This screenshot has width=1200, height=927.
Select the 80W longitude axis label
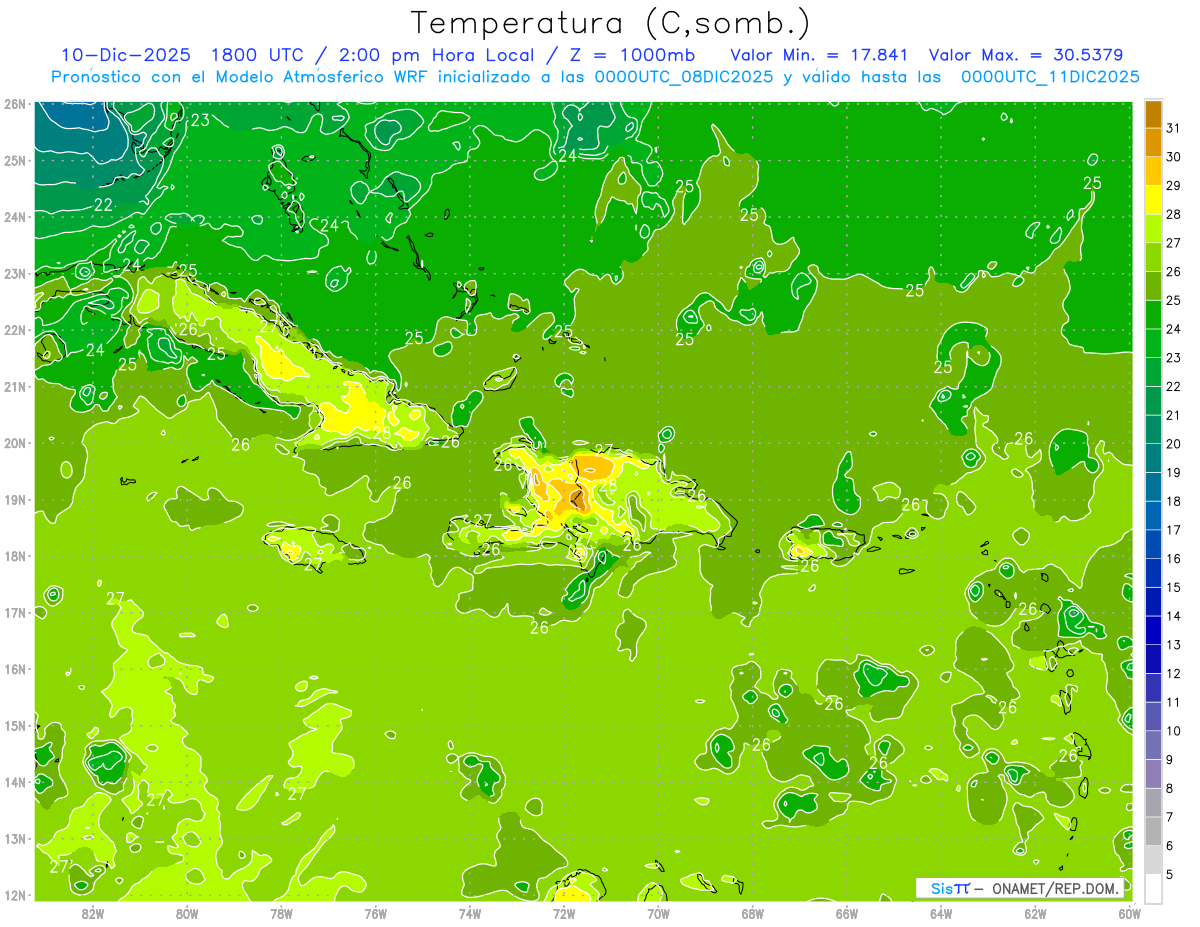[187, 912]
